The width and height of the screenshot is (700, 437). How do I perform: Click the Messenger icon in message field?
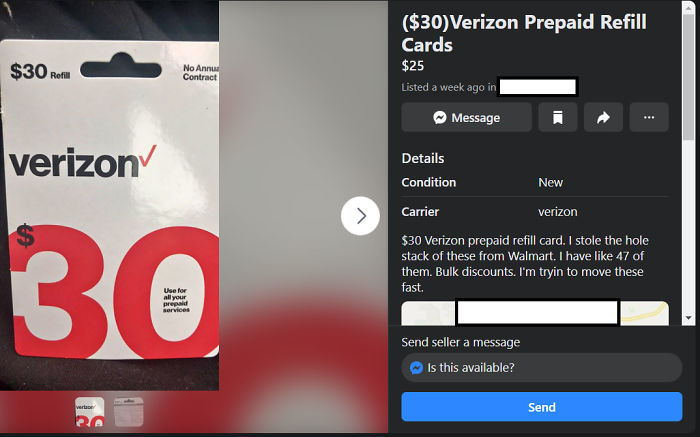[x=416, y=368]
